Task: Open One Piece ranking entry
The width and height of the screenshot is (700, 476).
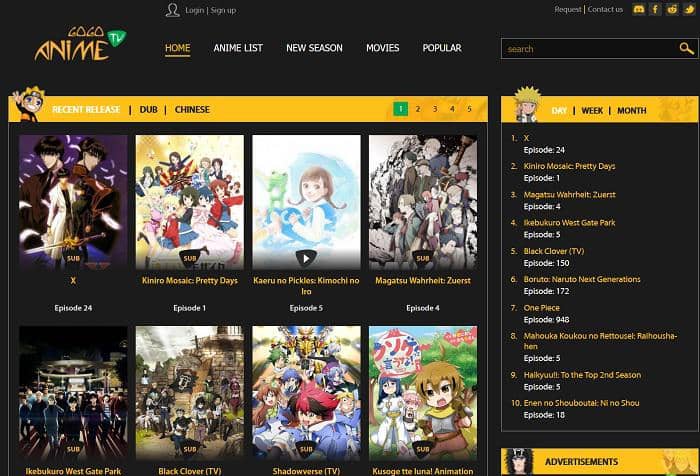Action: [542, 308]
